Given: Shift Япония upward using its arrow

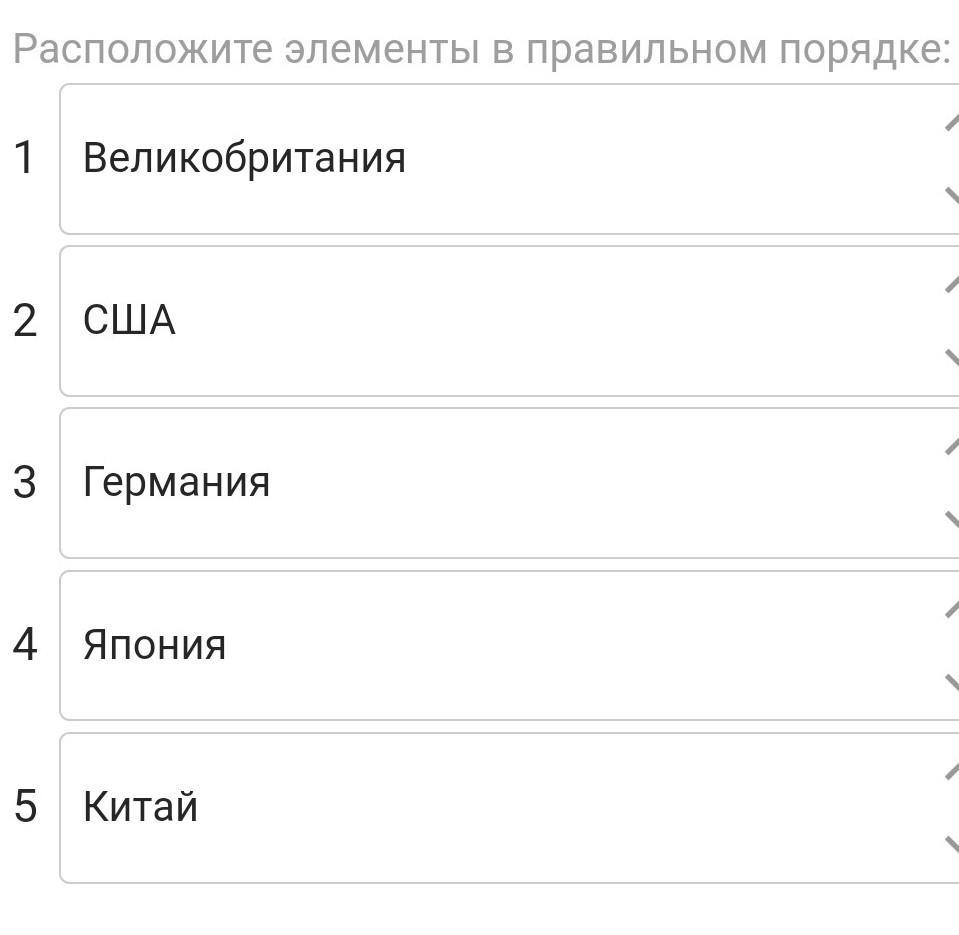Looking at the screenshot, I should pyautogui.click(x=952, y=609).
